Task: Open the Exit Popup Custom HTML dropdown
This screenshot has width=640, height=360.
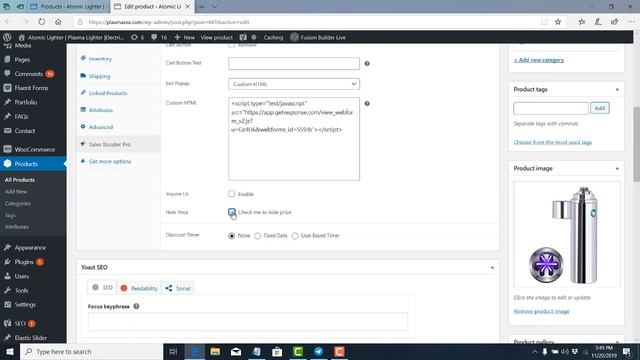Action: coord(294,84)
